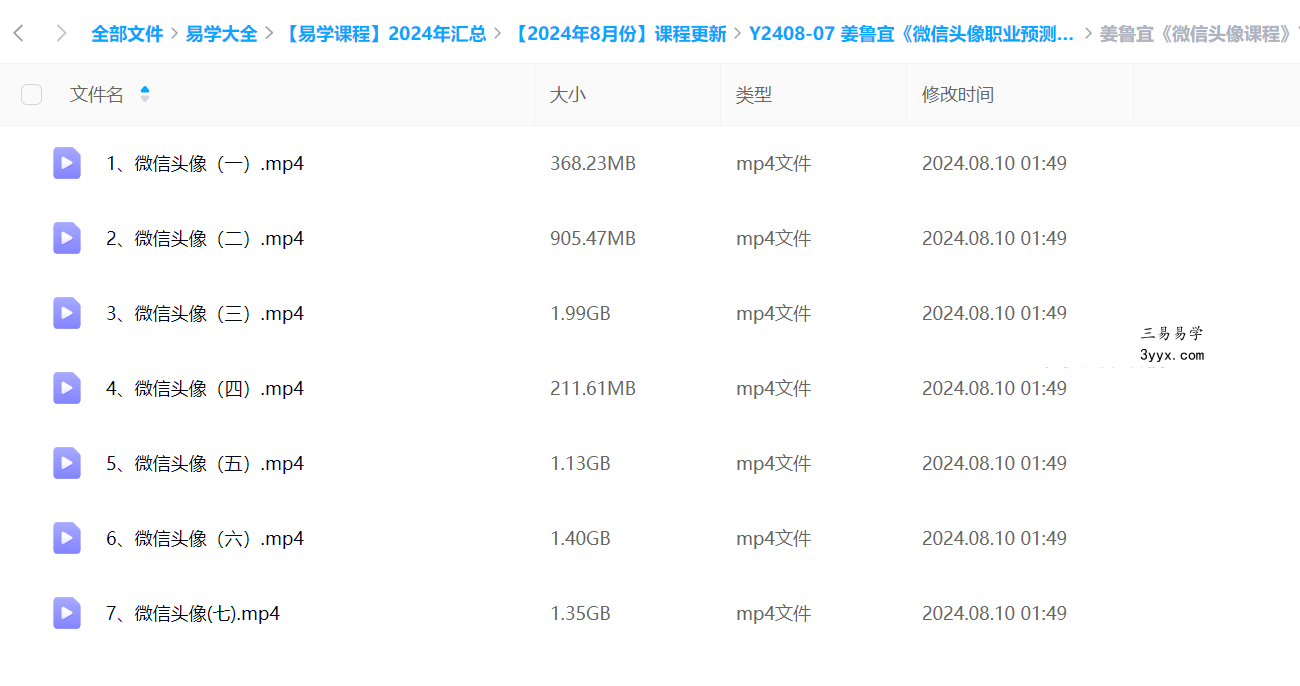1300x686 pixels.
Task: Click size value 1.40GB
Action: point(580,538)
